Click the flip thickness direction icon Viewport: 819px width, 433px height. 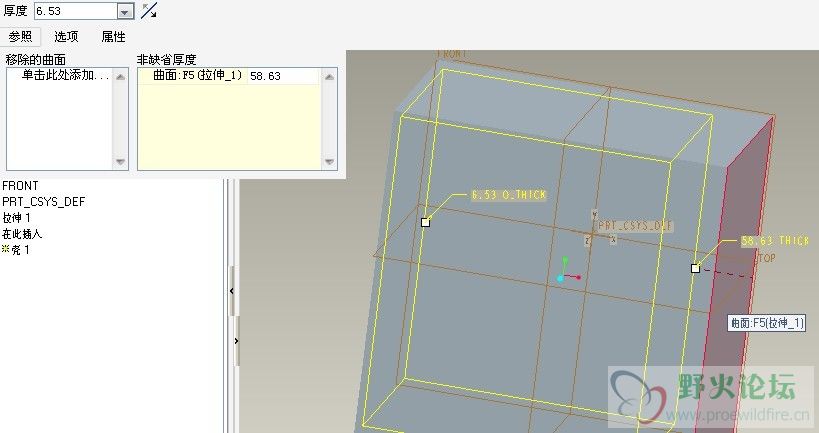point(149,10)
